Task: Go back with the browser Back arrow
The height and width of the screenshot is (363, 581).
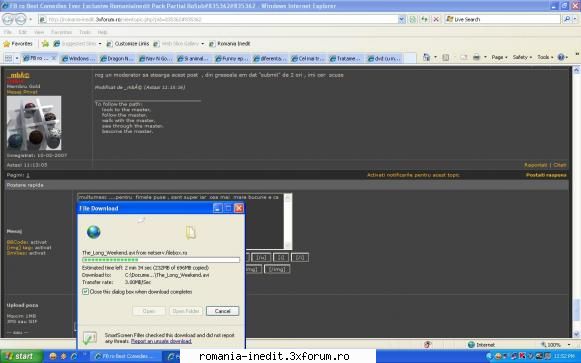Action: pos(8,19)
